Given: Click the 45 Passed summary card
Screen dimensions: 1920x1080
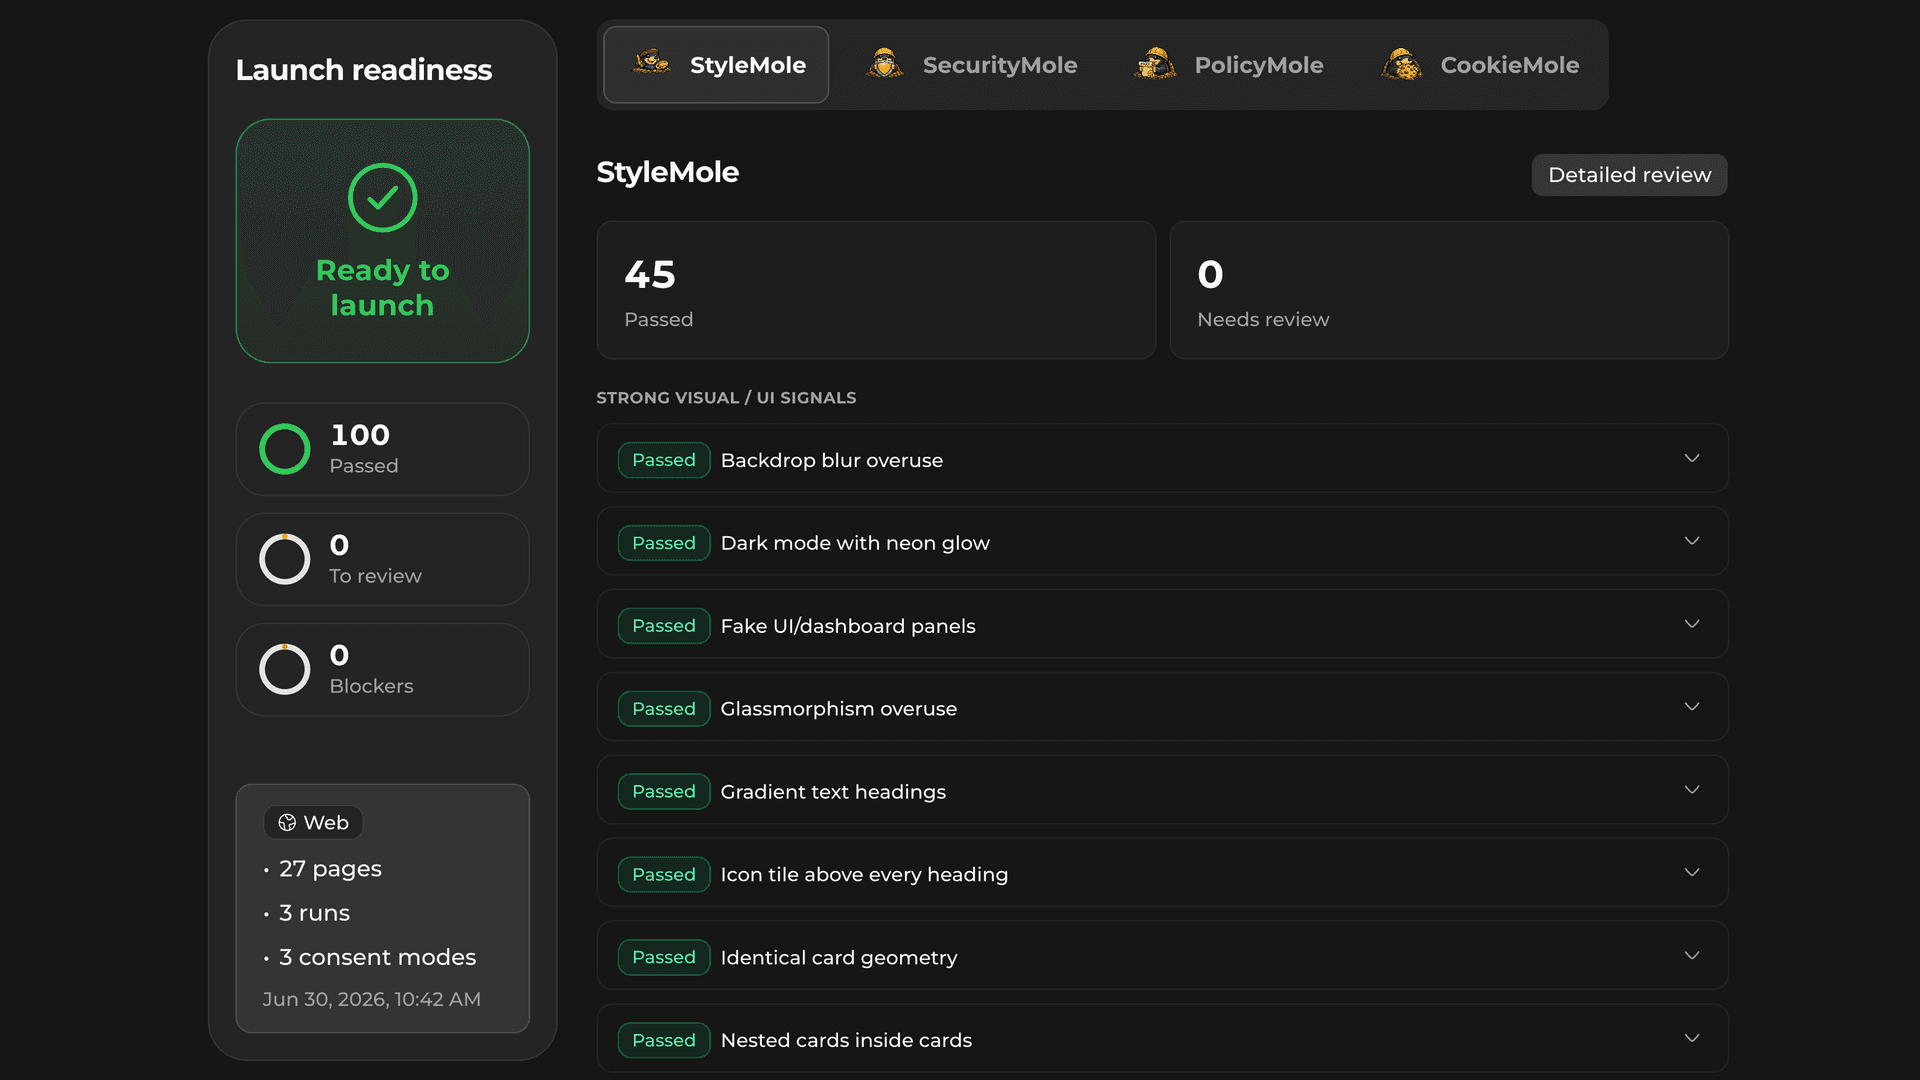Looking at the screenshot, I should pos(876,290).
